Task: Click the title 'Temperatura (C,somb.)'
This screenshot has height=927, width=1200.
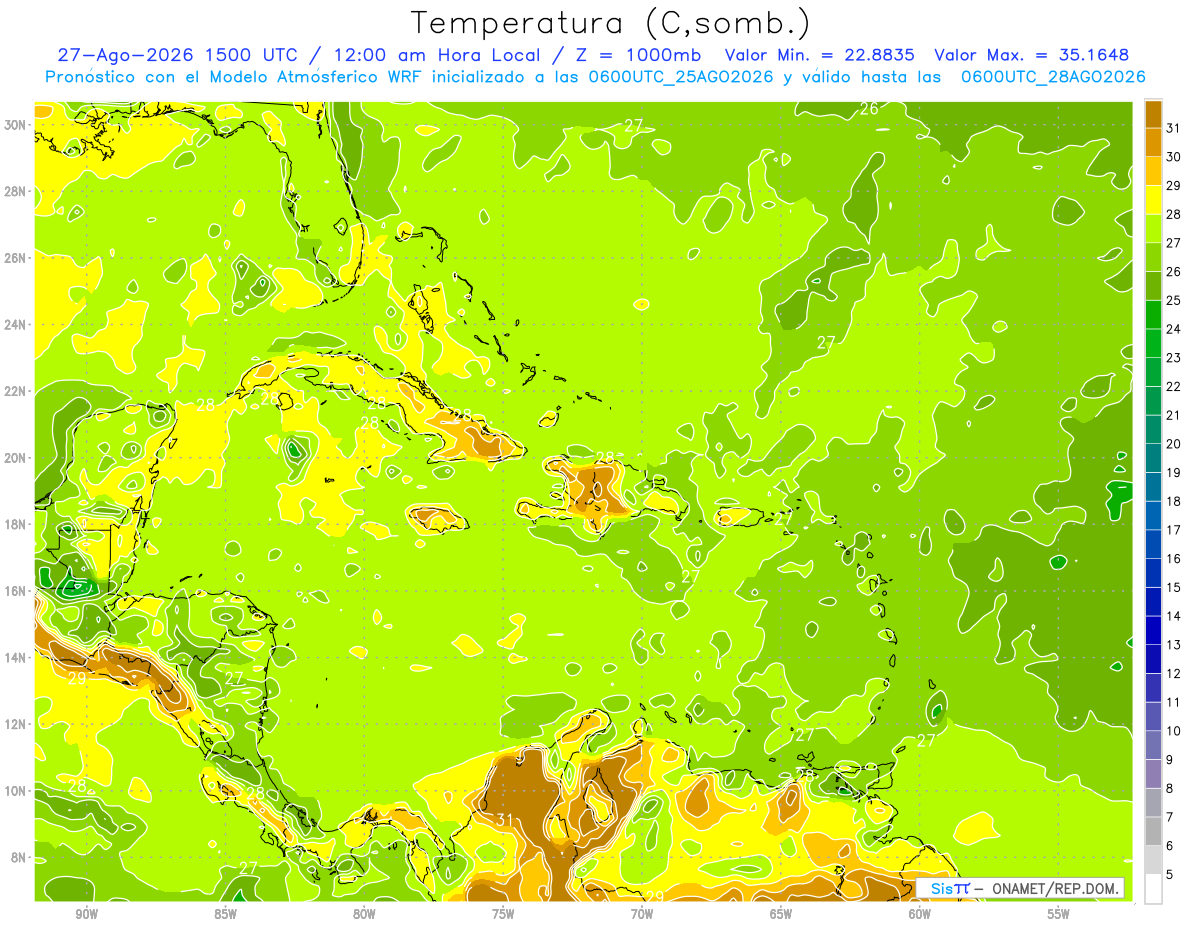Action: tap(610, 23)
